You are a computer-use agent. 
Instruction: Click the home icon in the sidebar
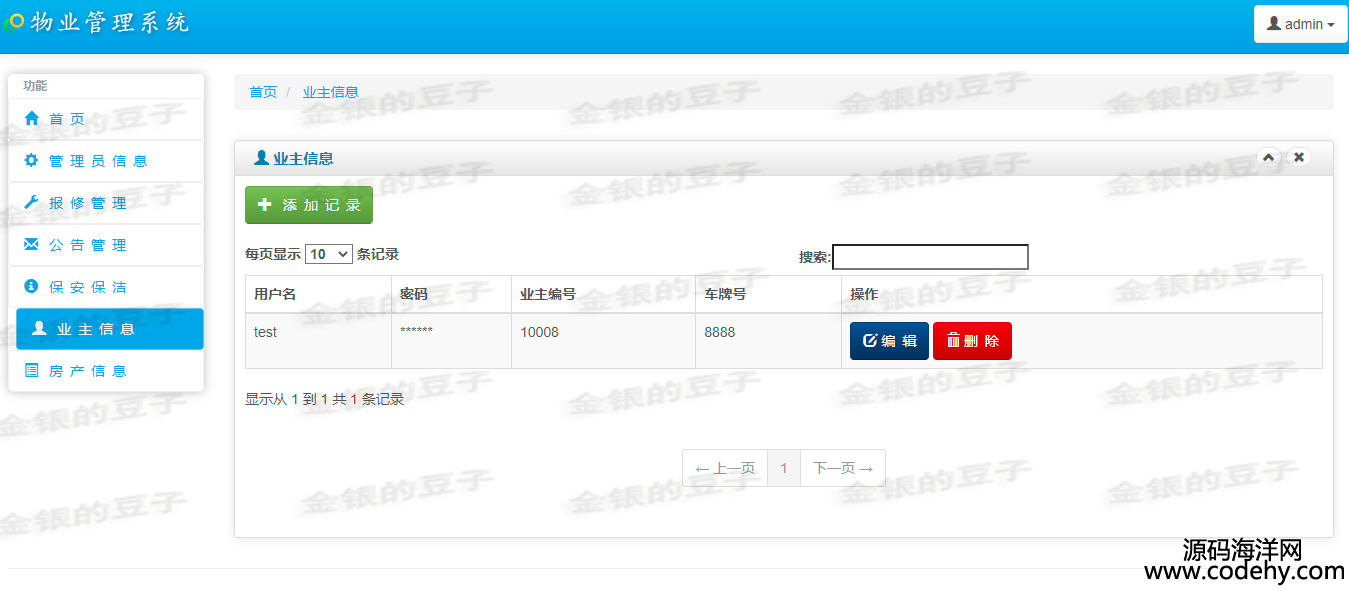[32, 119]
